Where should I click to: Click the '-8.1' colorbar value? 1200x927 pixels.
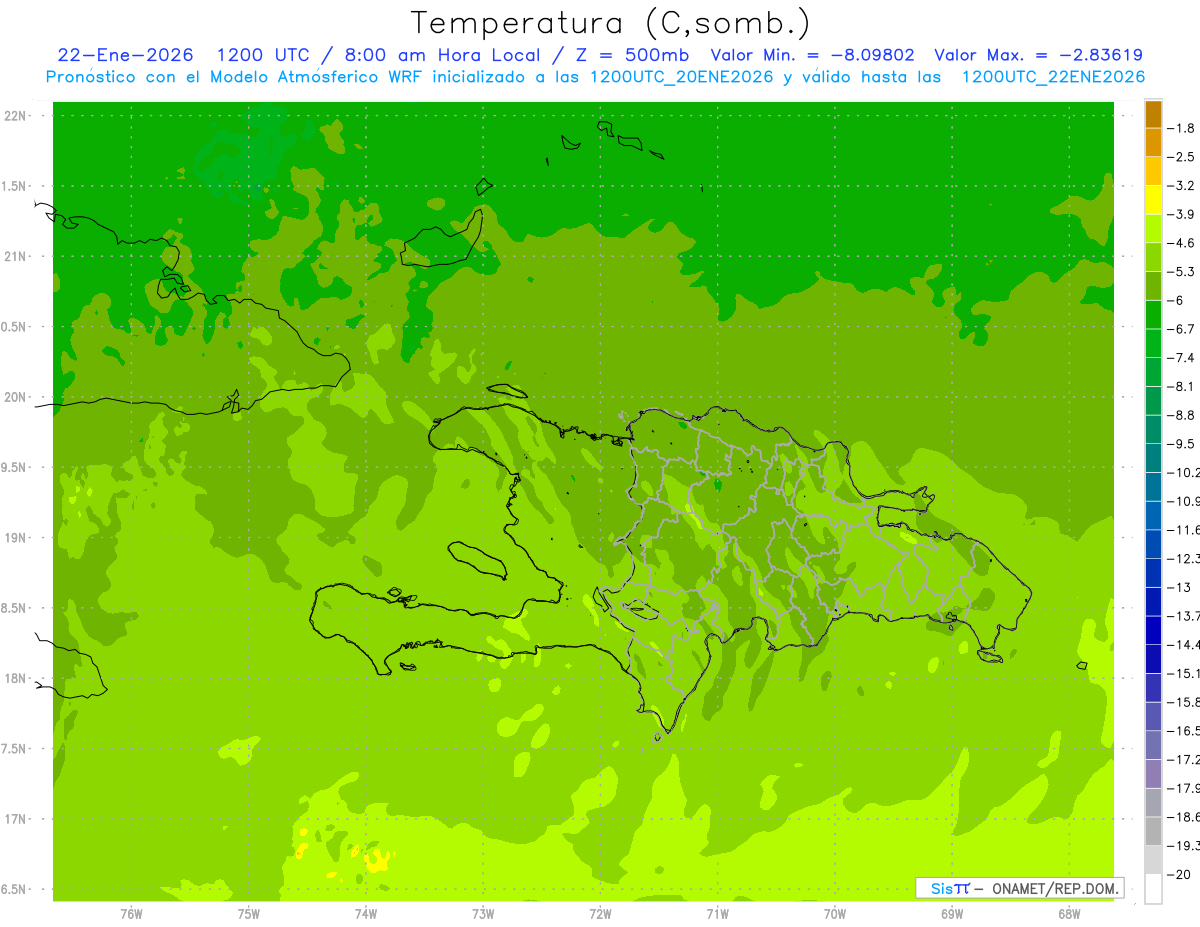click(1180, 386)
